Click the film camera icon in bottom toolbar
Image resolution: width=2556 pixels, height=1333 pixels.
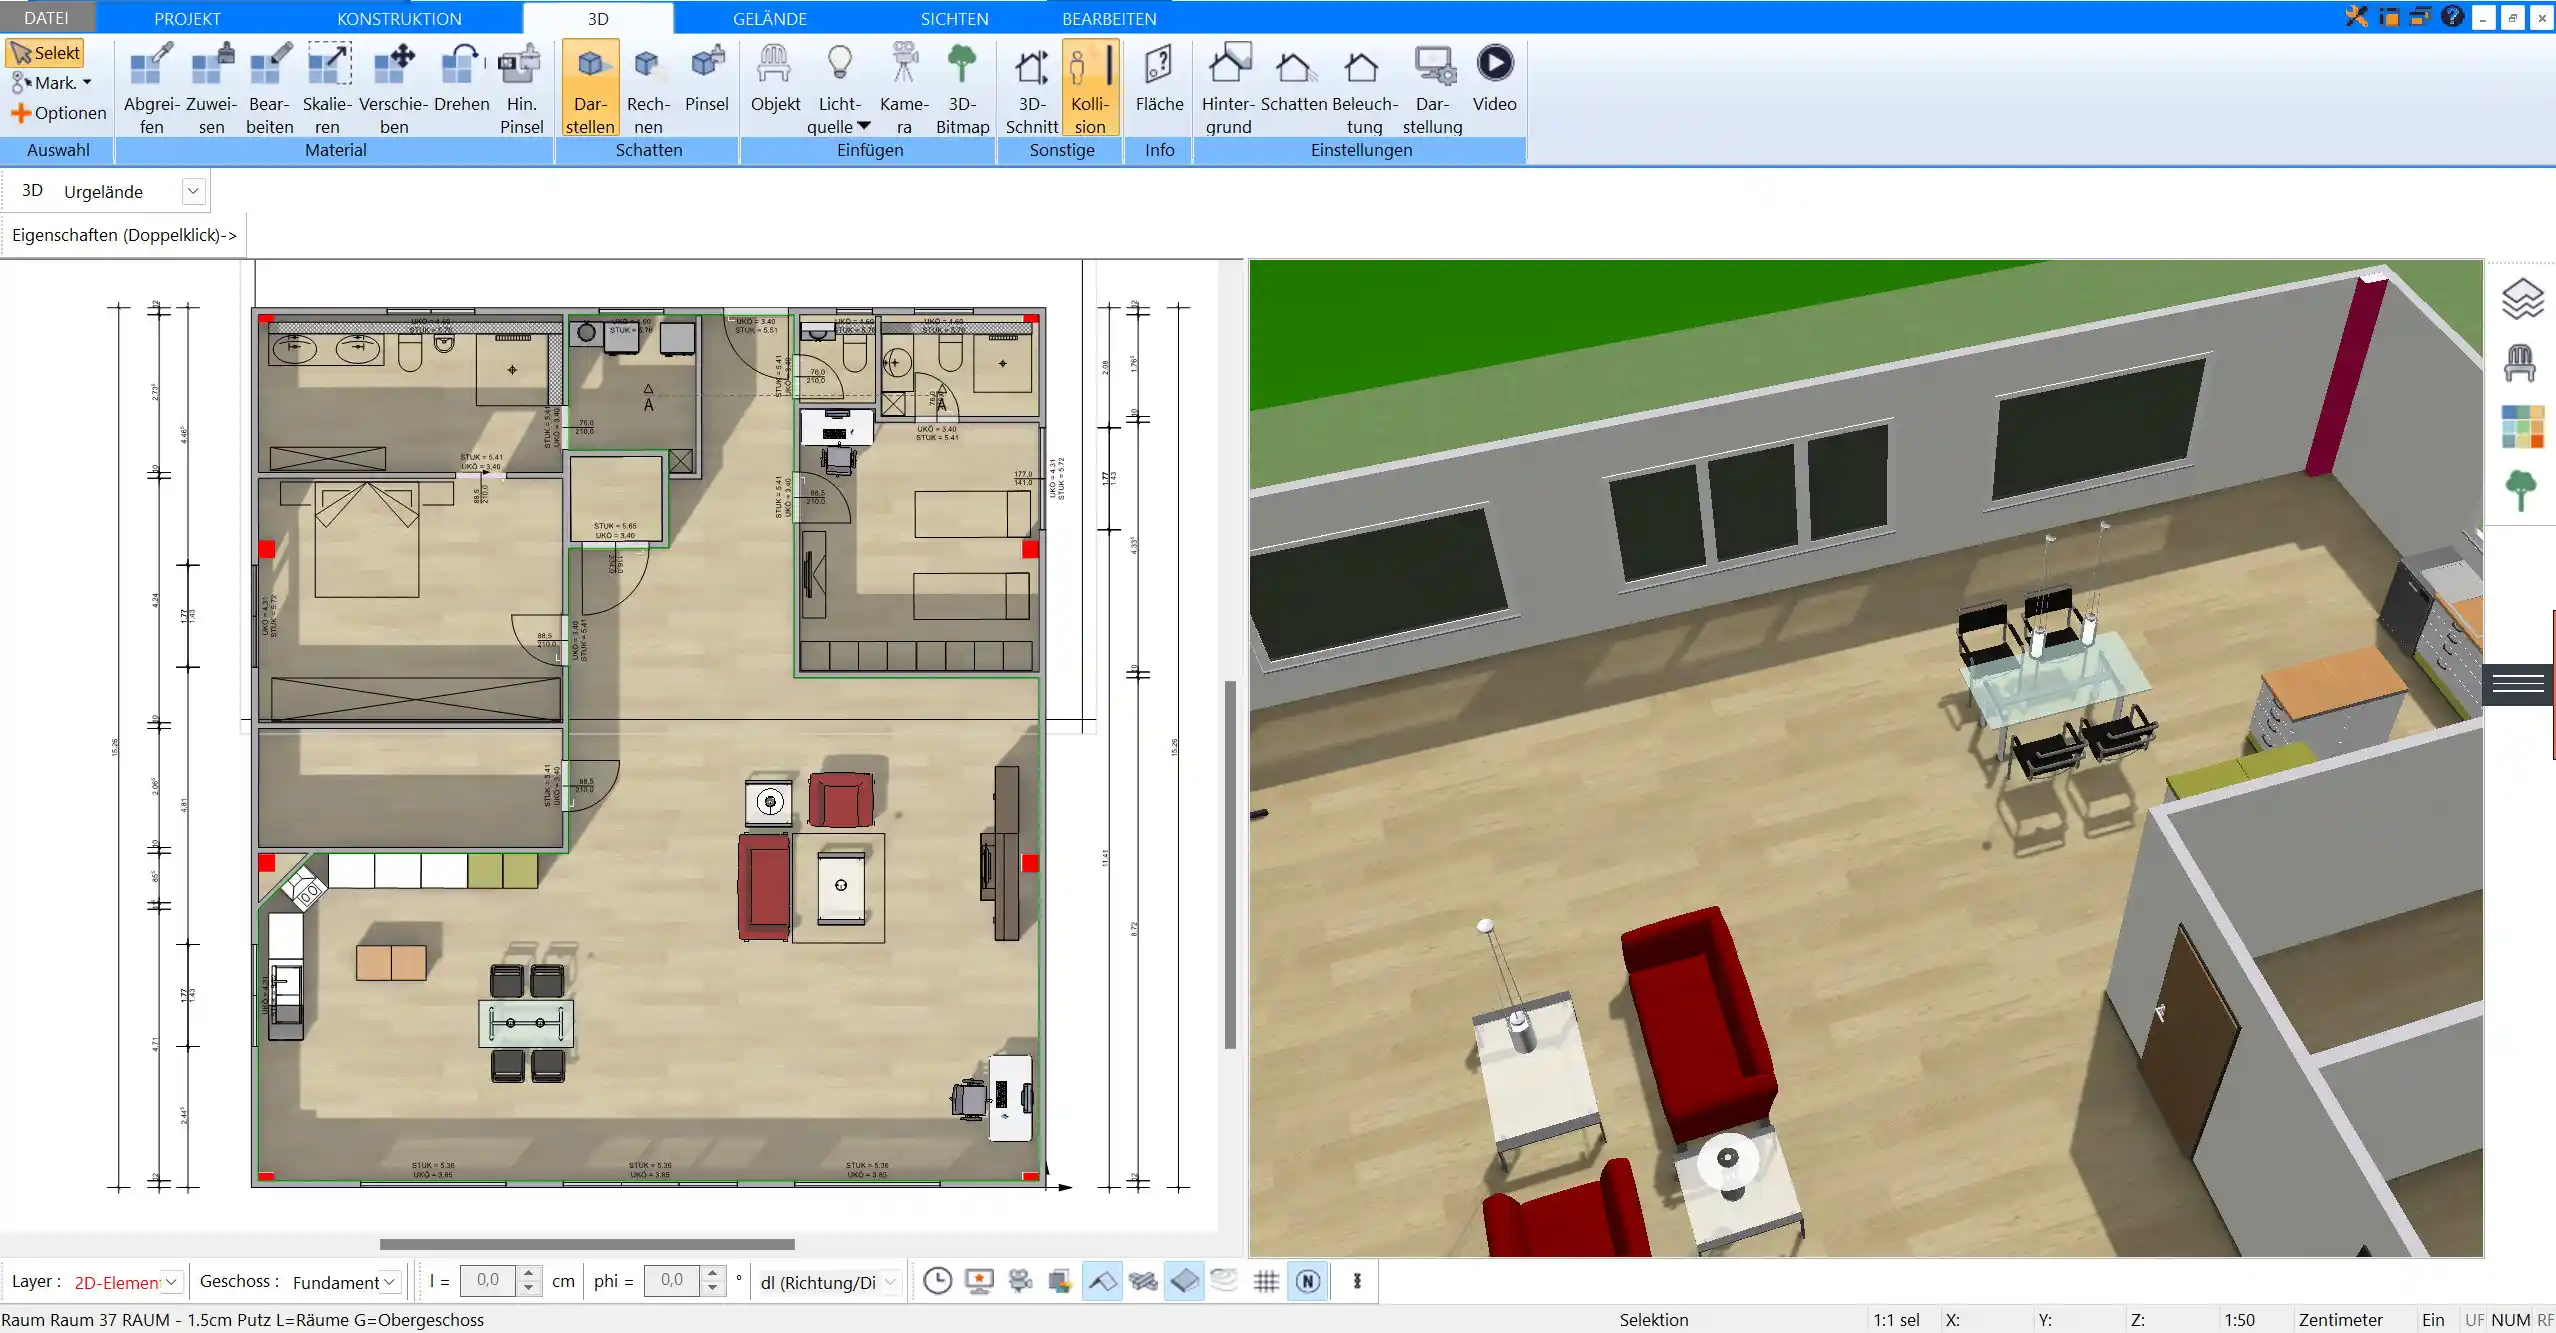point(1020,1281)
